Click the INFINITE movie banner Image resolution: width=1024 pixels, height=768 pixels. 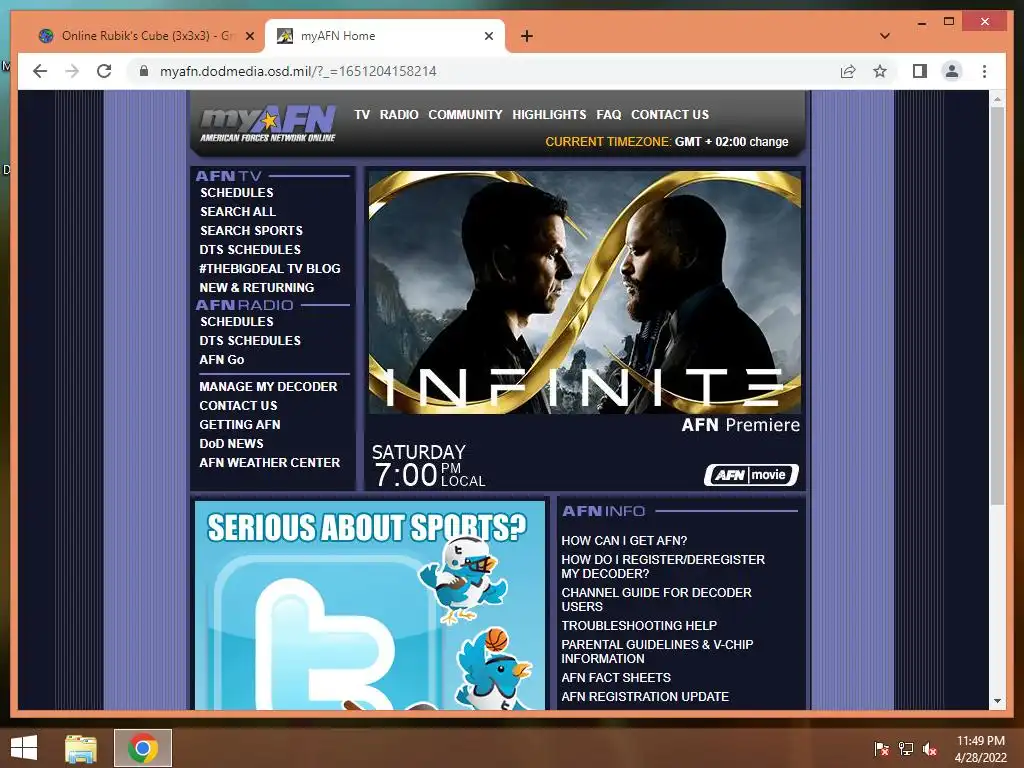tap(584, 293)
